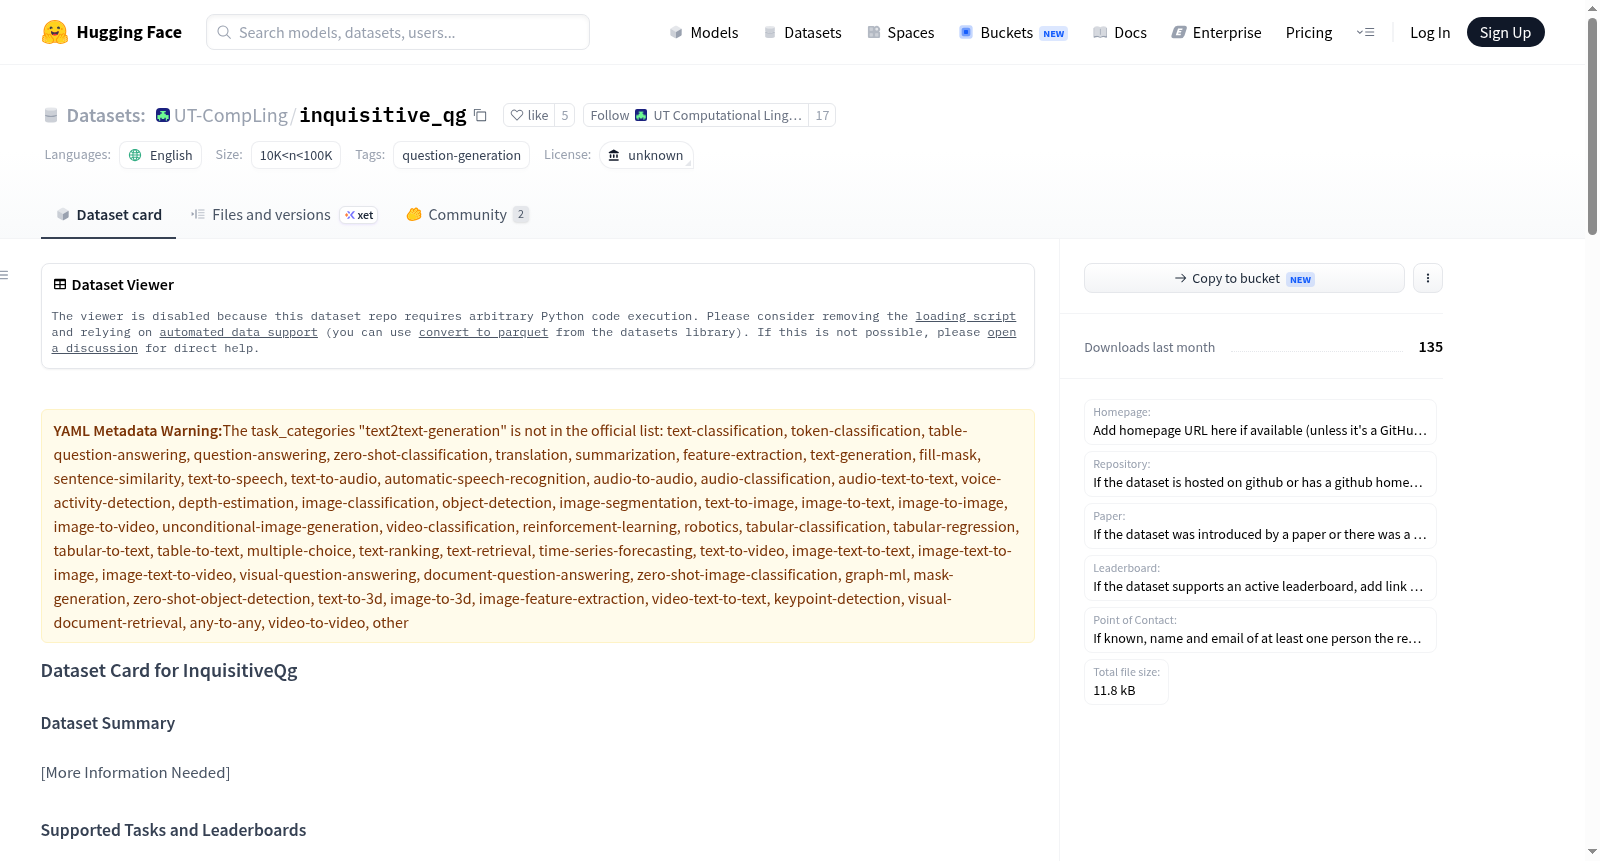1600x861 pixels.
Task: Open Buckets from the navigation
Action: tap(1013, 32)
